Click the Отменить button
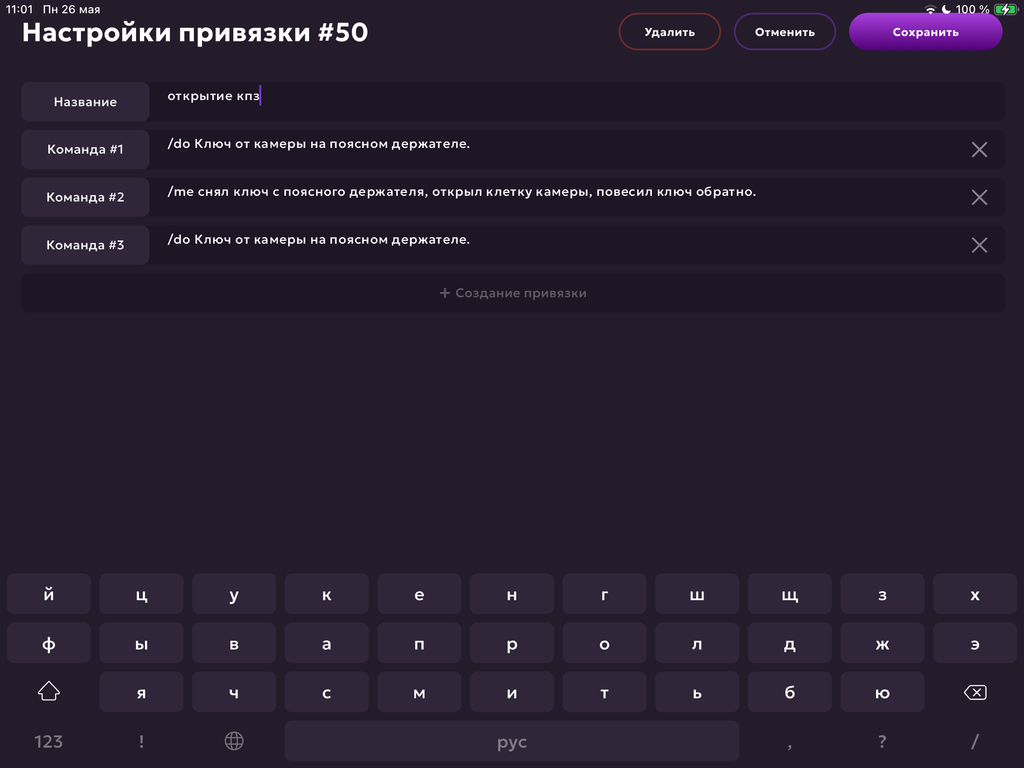The image size is (1024, 768). click(x=784, y=32)
